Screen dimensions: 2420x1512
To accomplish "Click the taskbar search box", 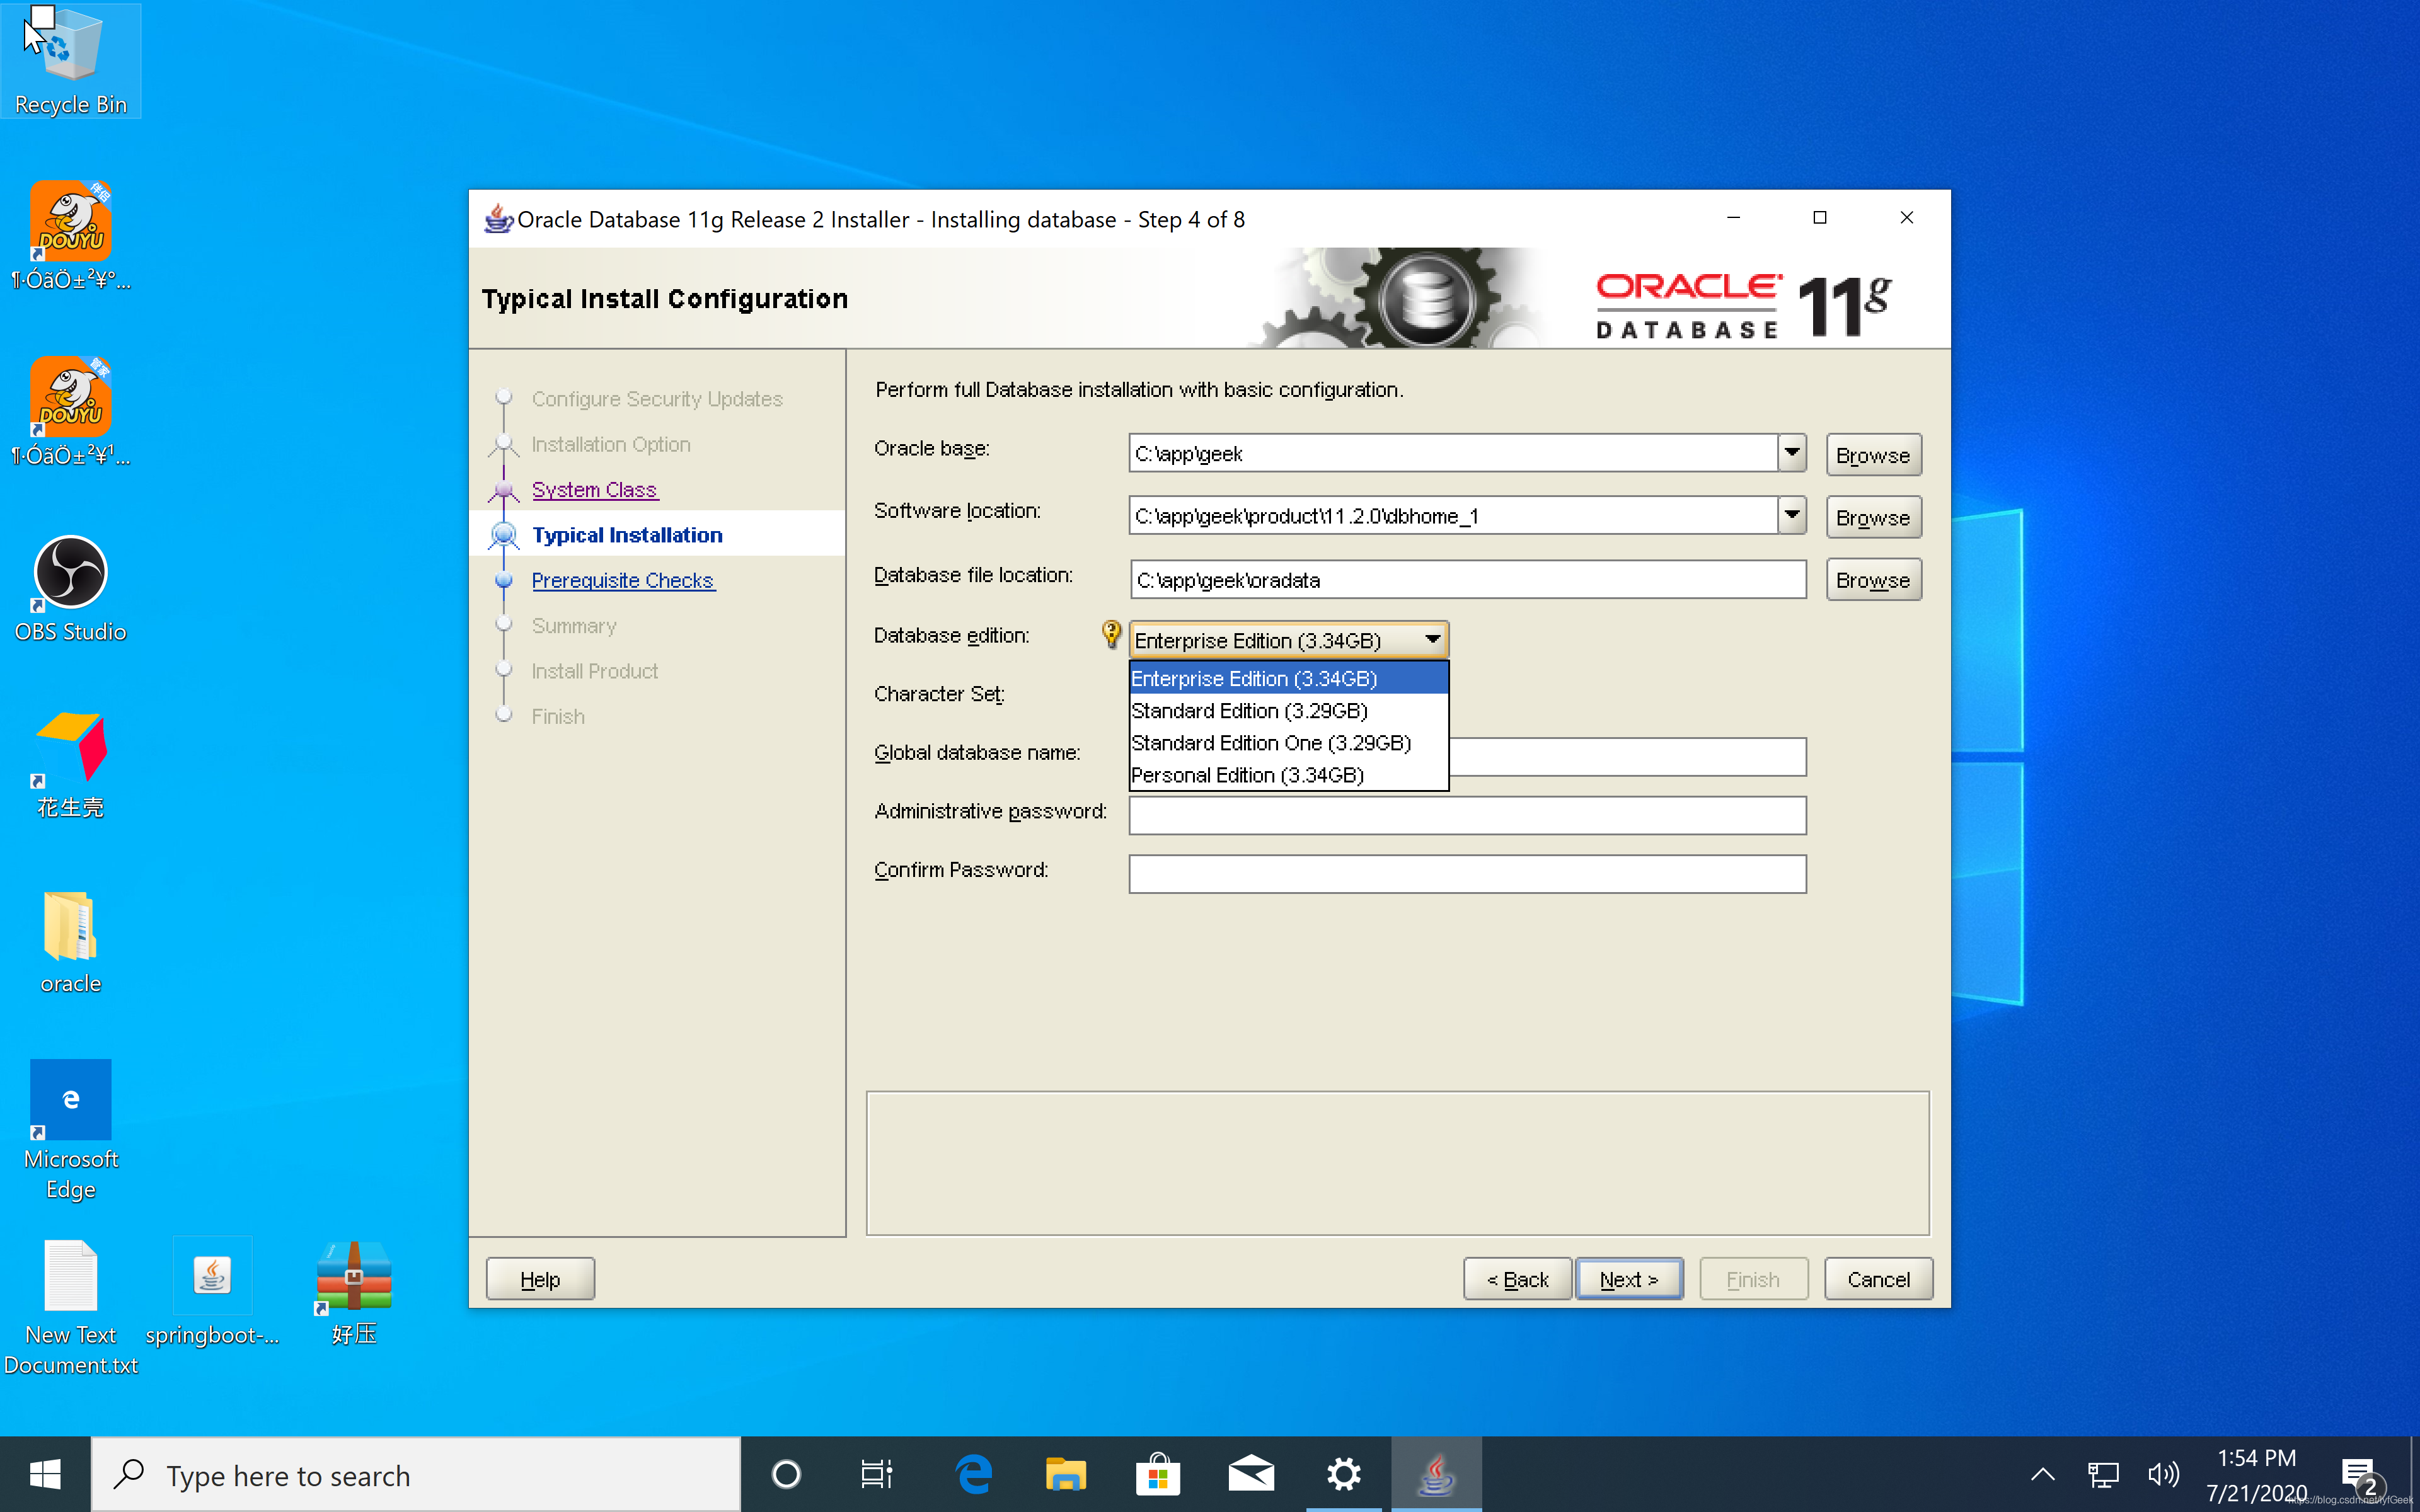I will point(416,1474).
